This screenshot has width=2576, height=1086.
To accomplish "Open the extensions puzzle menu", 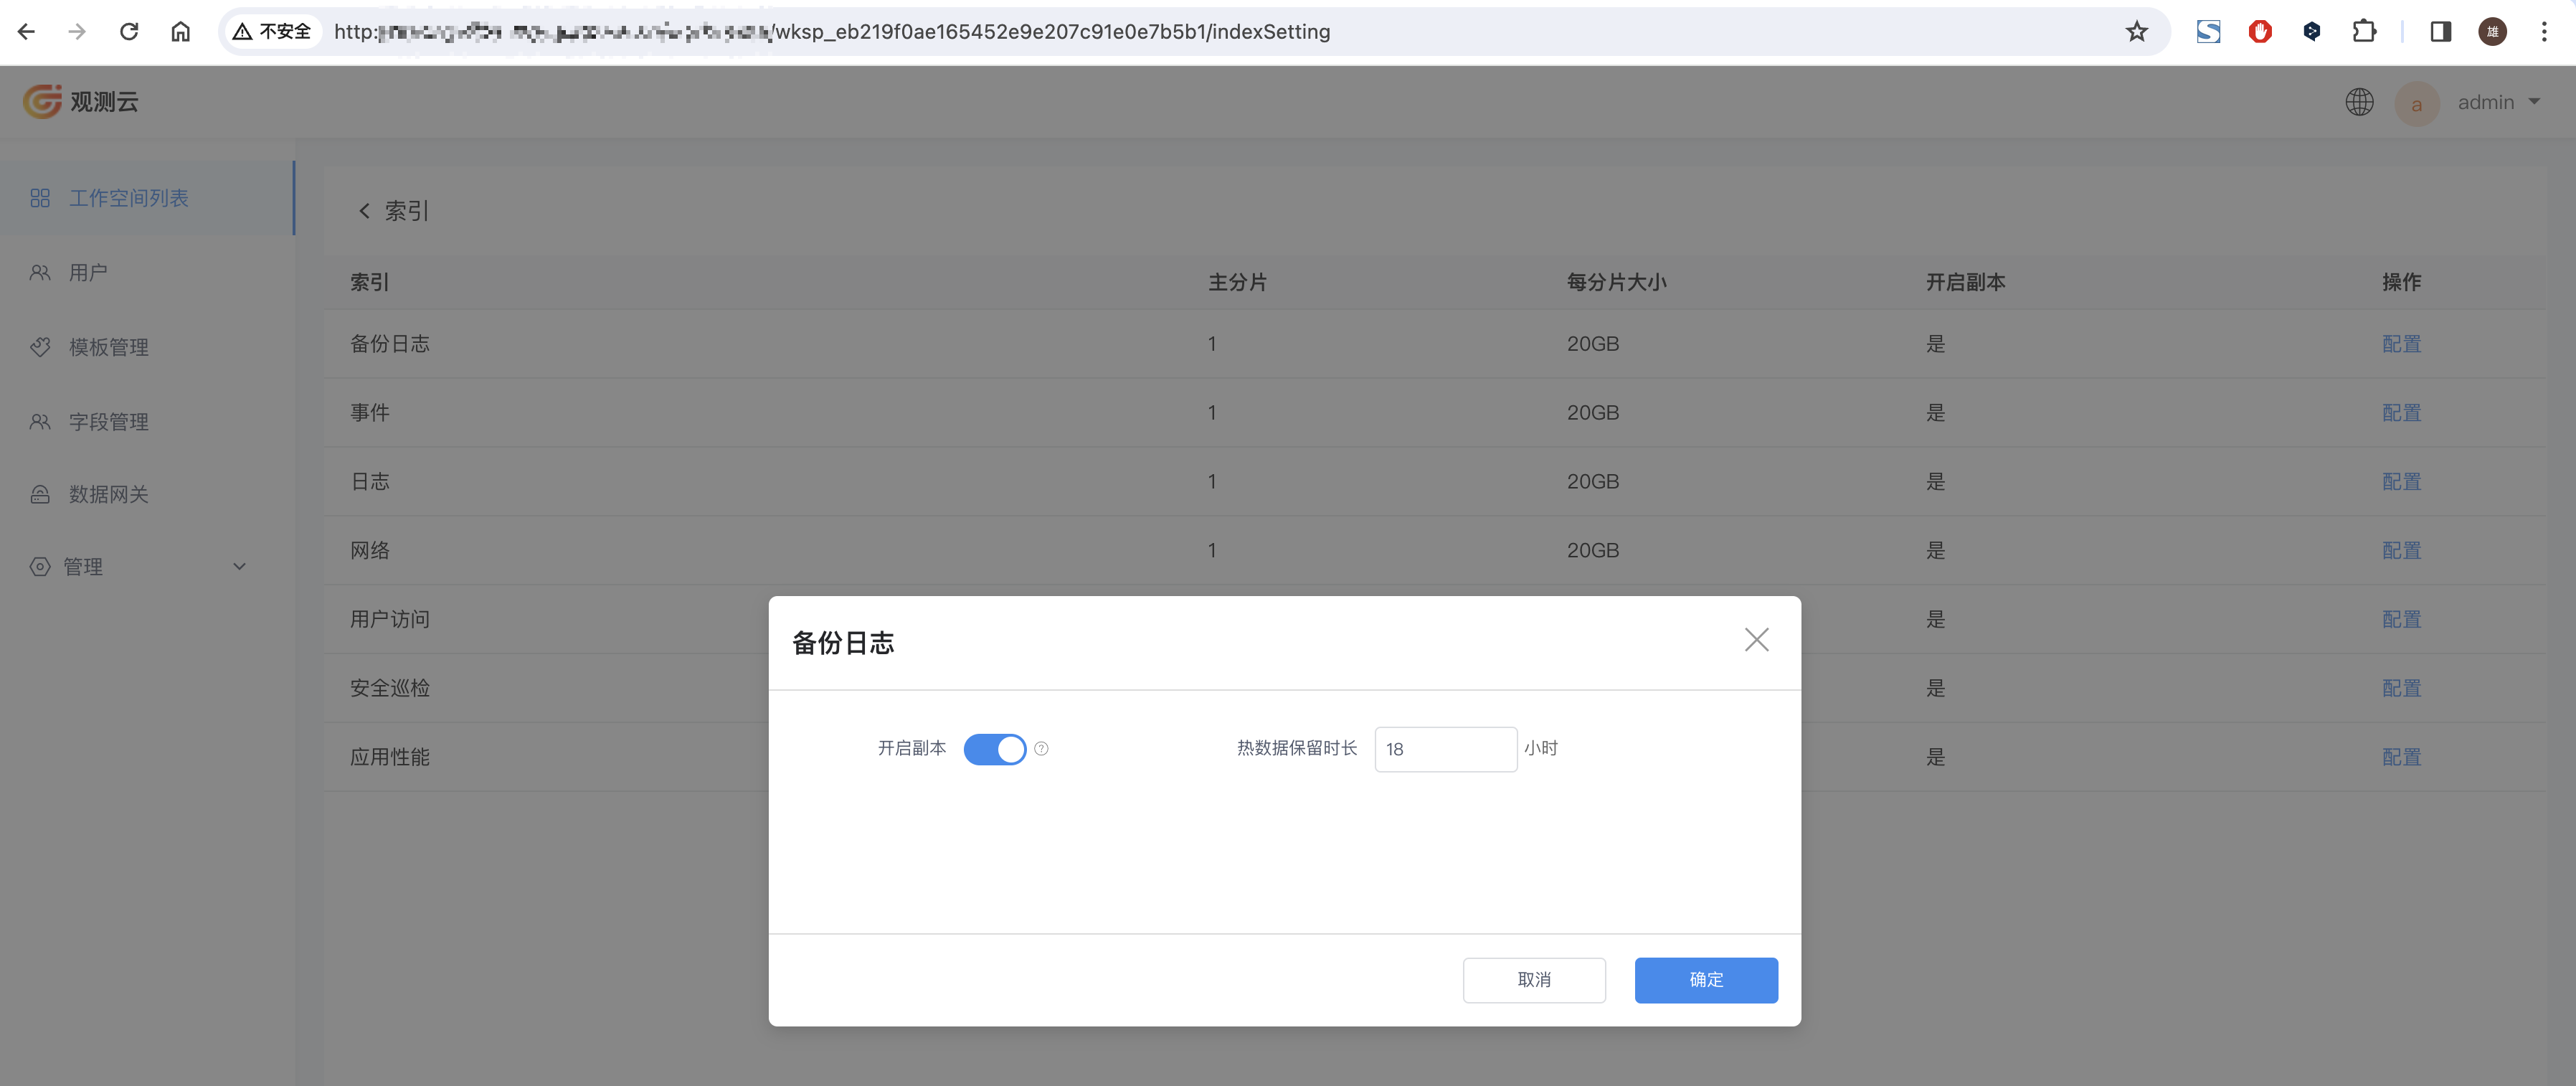I will point(2364,32).
